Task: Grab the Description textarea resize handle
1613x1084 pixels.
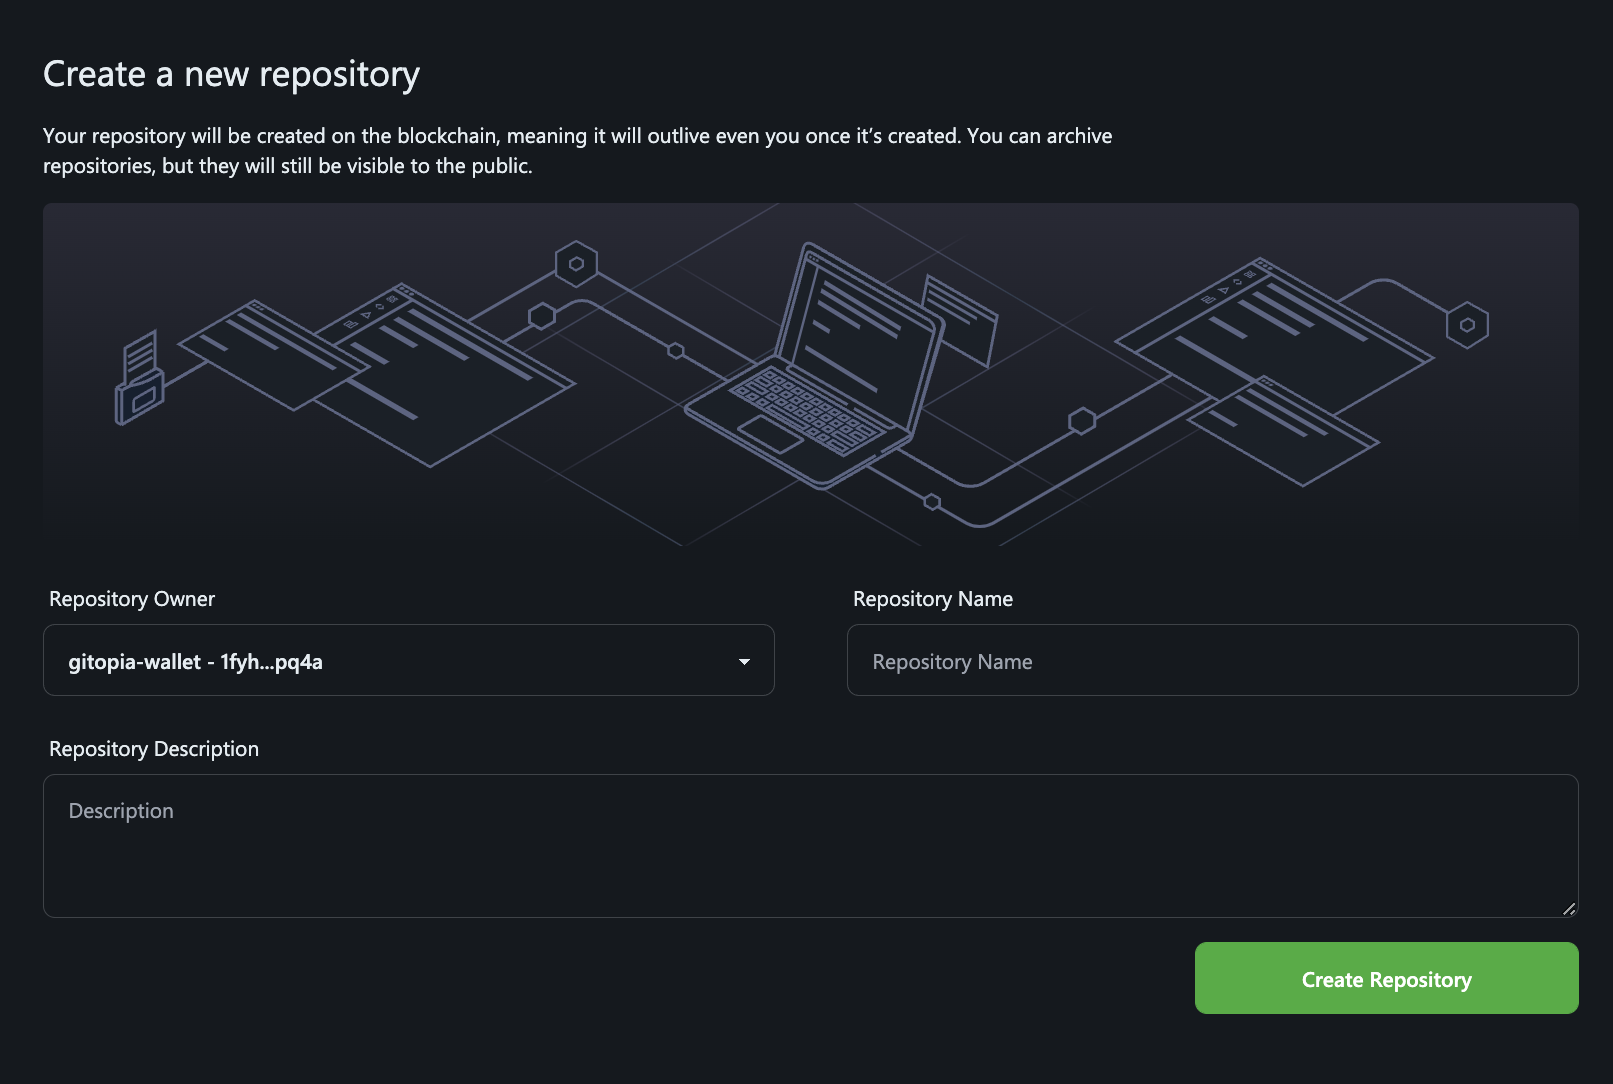Action: (x=1569, y=908)
